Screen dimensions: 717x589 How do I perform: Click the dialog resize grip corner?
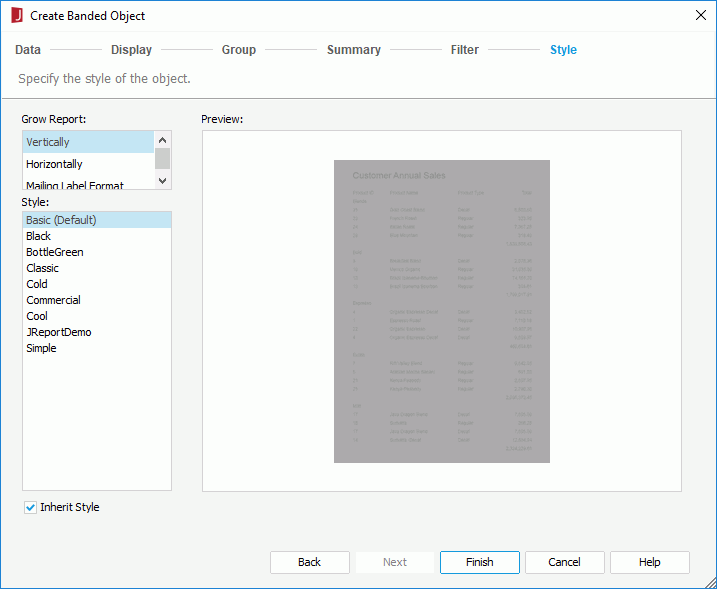coord(709,582)
